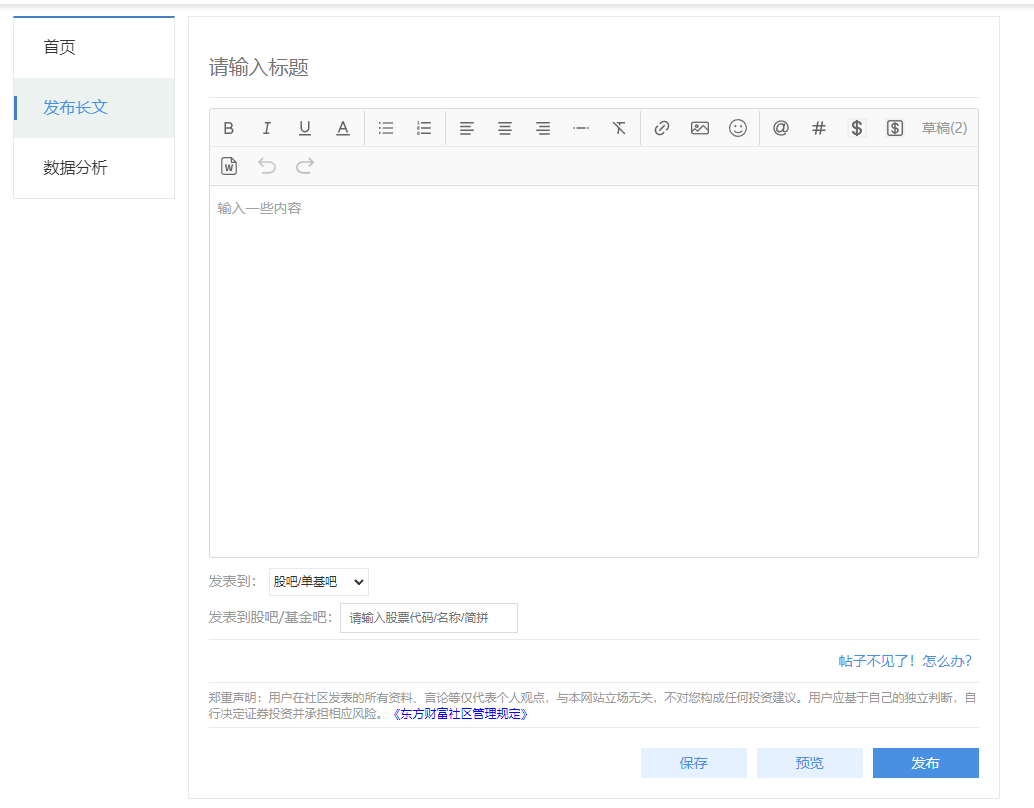Viewport: 1034px width, 808px height.
Task: Open the 发表到 publish destination dropdown
Action: [318, 581]
